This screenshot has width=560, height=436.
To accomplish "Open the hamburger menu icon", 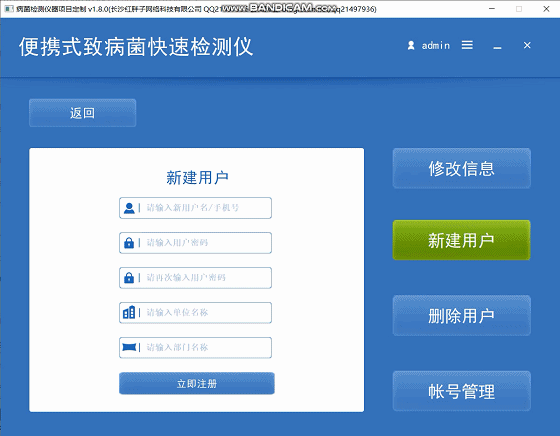I will [467, 45].
